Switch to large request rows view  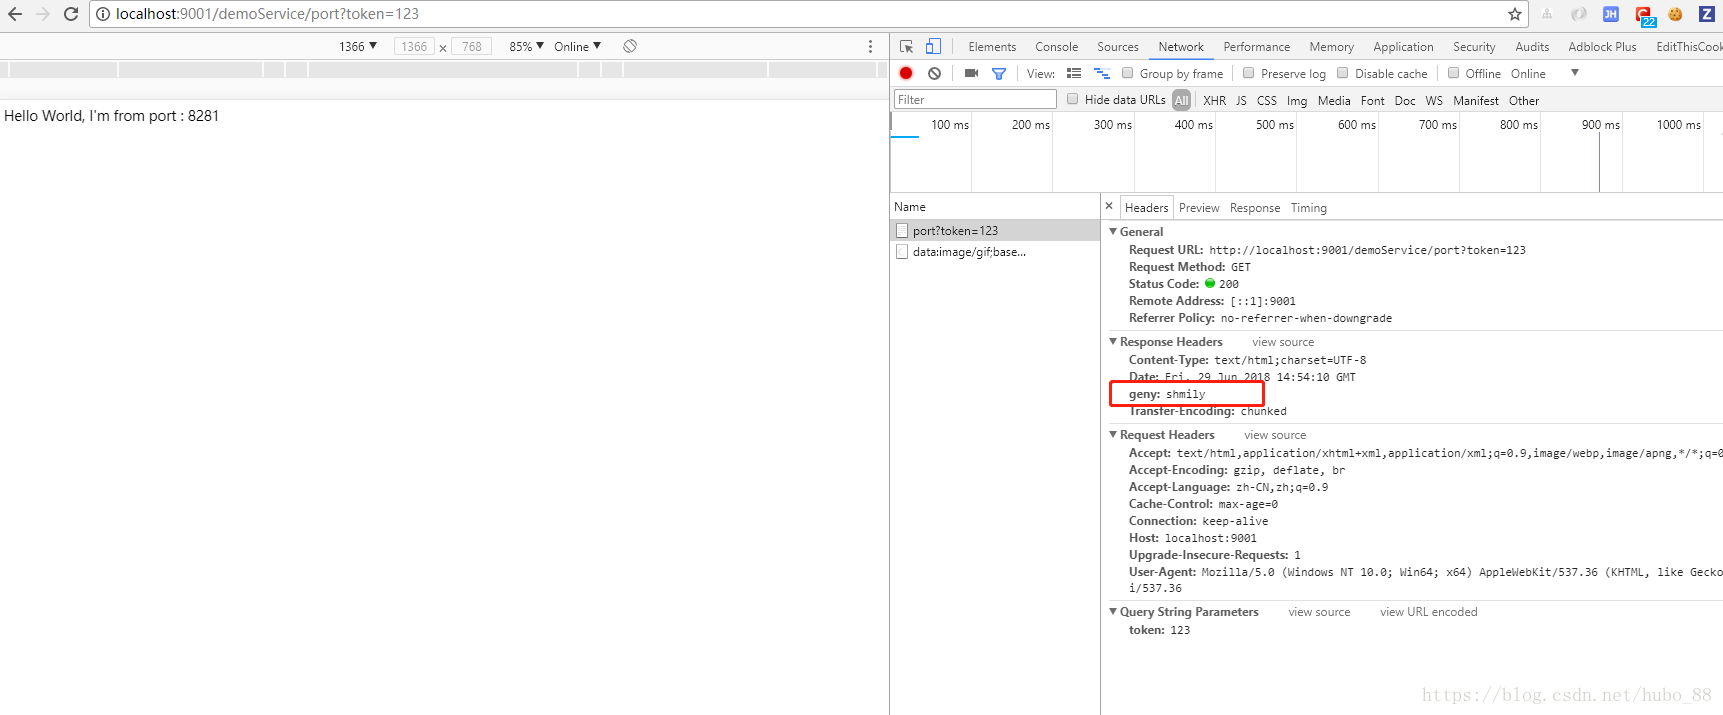coord(1074,73)
